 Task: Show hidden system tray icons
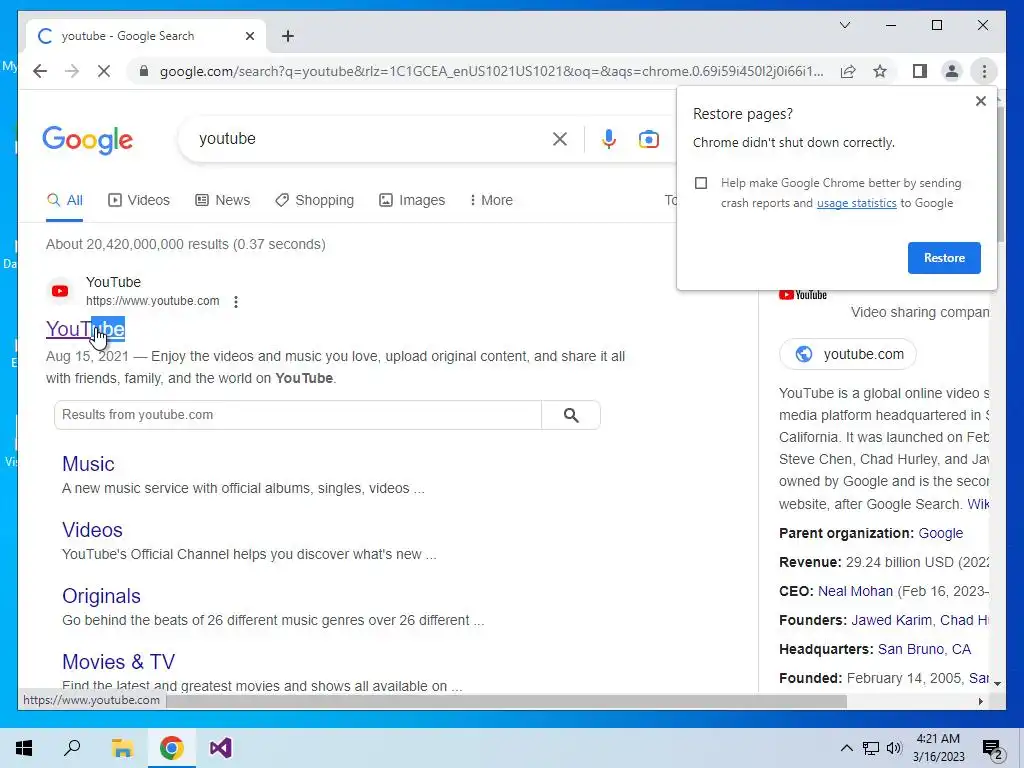pos(846,748)
